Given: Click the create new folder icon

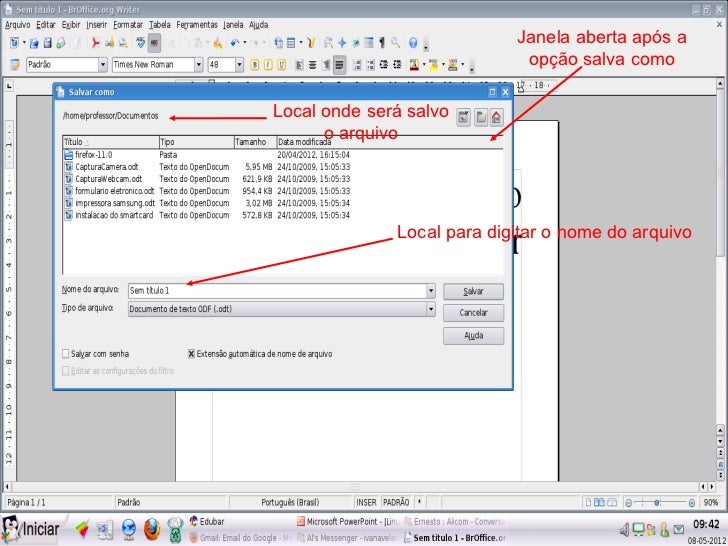Looking at the screenshot, I should (481, 117).
